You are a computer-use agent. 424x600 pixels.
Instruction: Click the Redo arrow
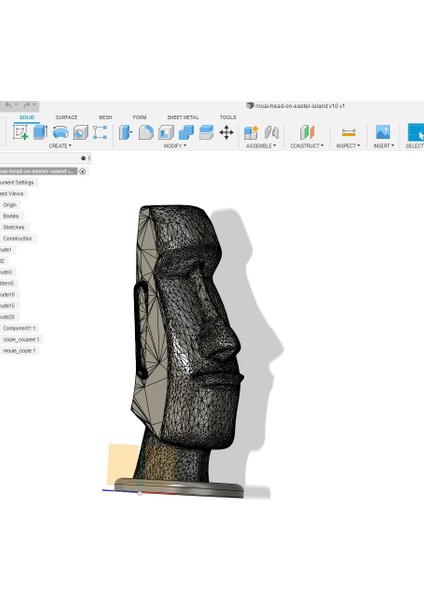tap(26, 105)
